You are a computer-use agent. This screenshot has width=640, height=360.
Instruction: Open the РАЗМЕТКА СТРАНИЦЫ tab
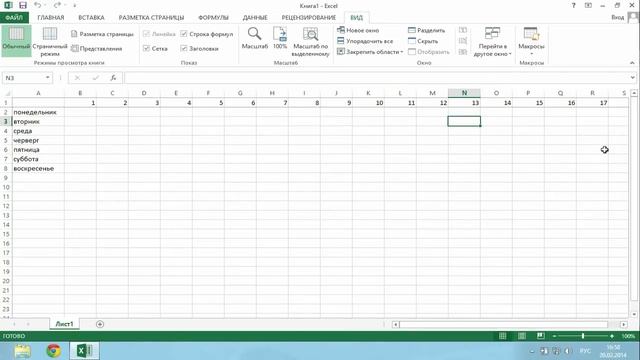coord(151,18)
